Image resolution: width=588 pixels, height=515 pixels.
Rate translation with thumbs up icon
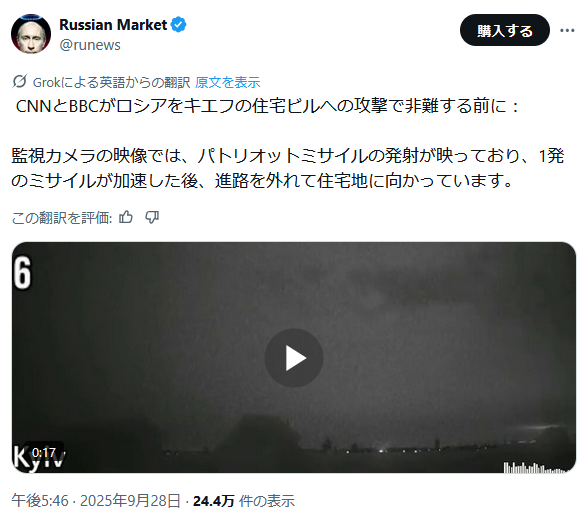[x=126, y=217]
